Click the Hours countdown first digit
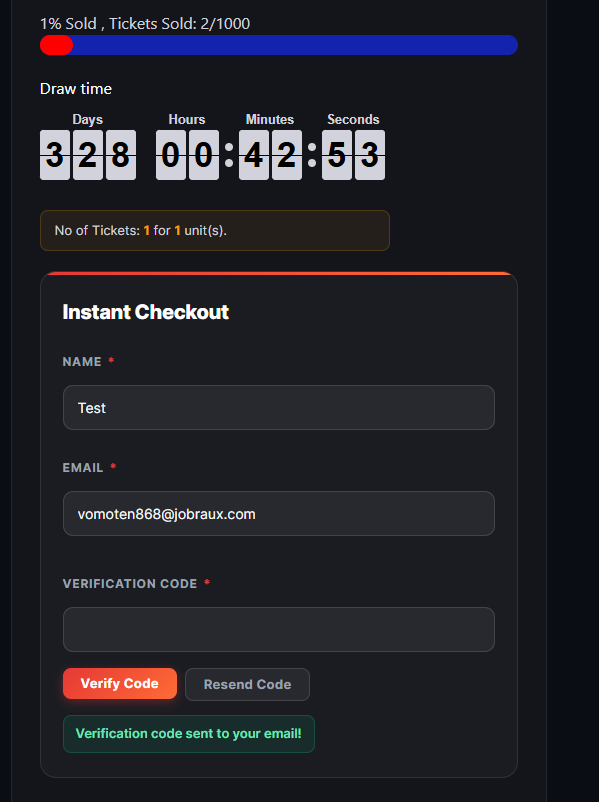The width and height of the screenshot is (599, 802). tap(171, 155)
